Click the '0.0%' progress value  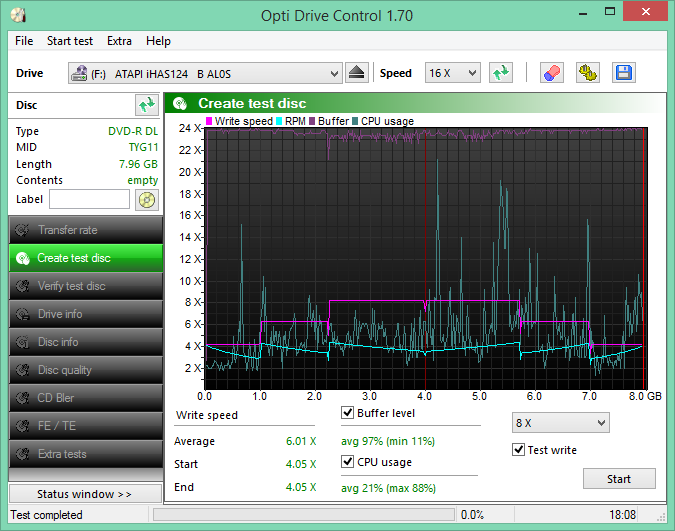point(472,515)
